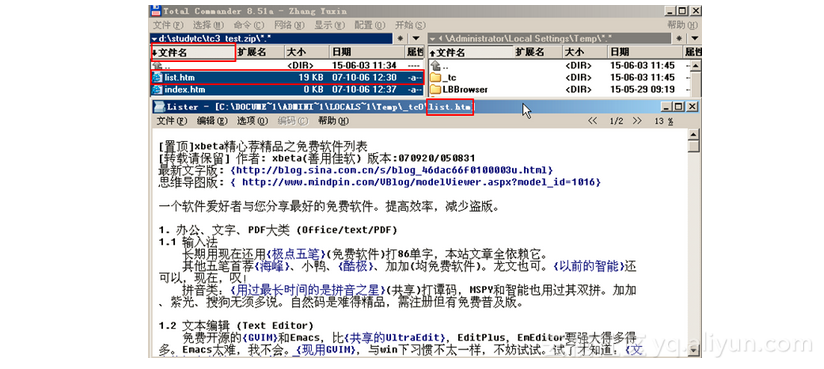Click the LBBrowser folder icon in right panel
Screen dimensions: 824x369
[x=435, y=89]
